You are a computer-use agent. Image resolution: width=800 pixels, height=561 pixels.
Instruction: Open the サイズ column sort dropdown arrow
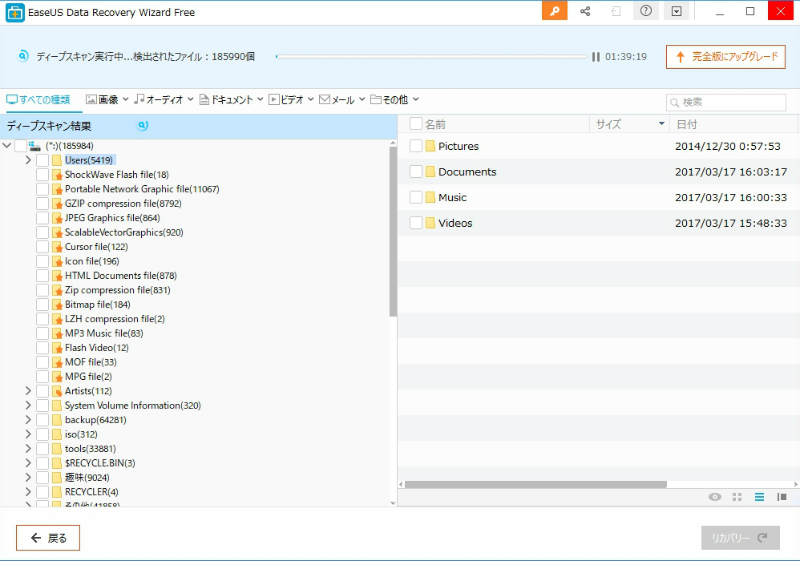pos(661,124)
